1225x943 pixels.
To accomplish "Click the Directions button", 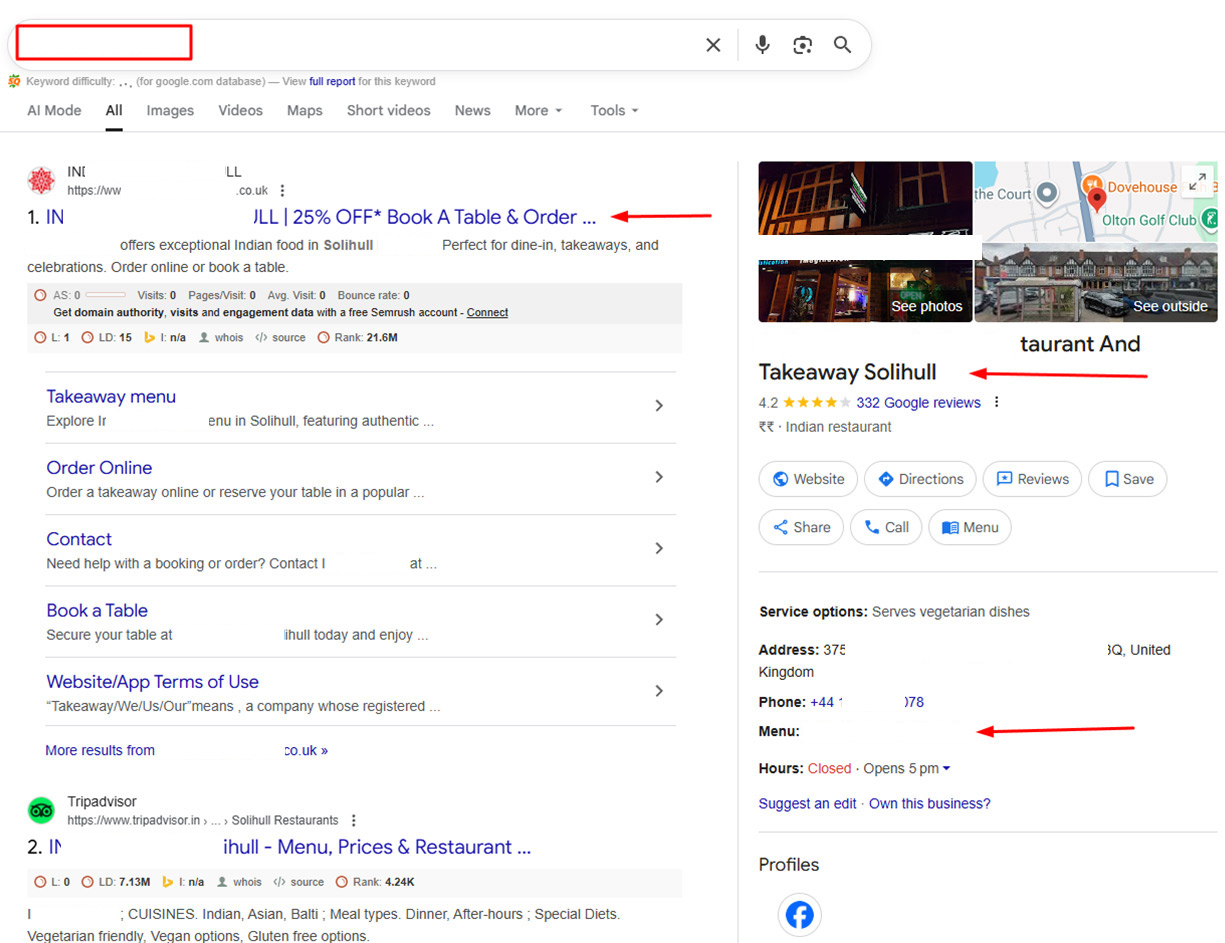I will [x=919, y=479].
